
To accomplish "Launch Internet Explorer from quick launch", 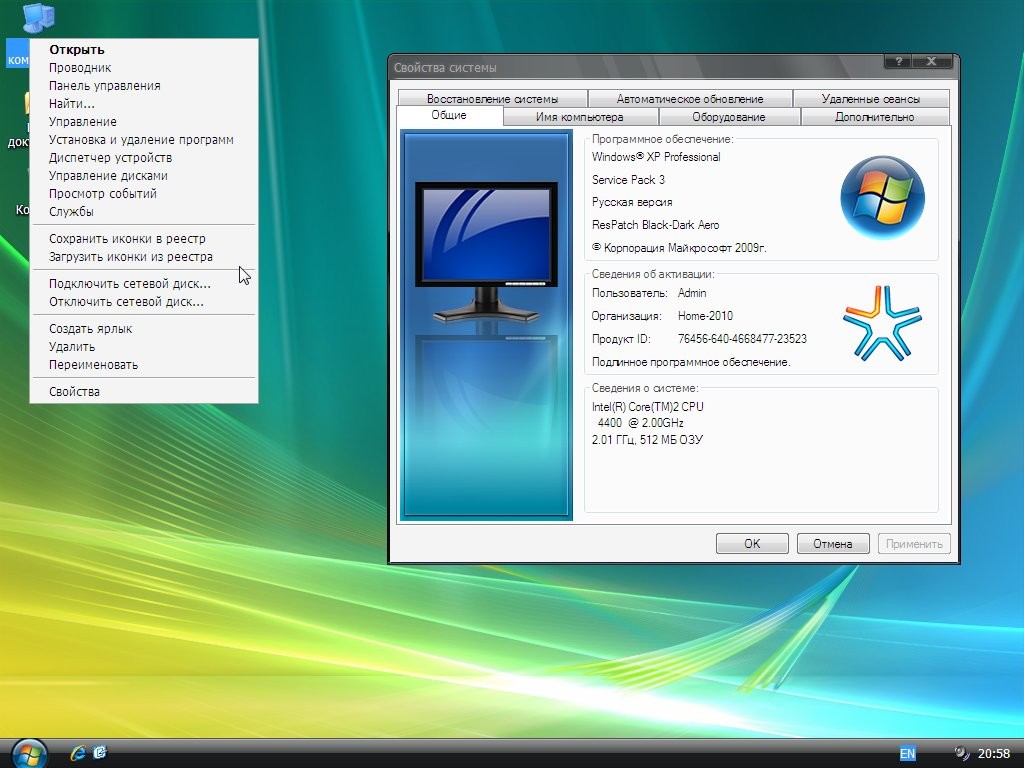I will [x=78, y=753].
